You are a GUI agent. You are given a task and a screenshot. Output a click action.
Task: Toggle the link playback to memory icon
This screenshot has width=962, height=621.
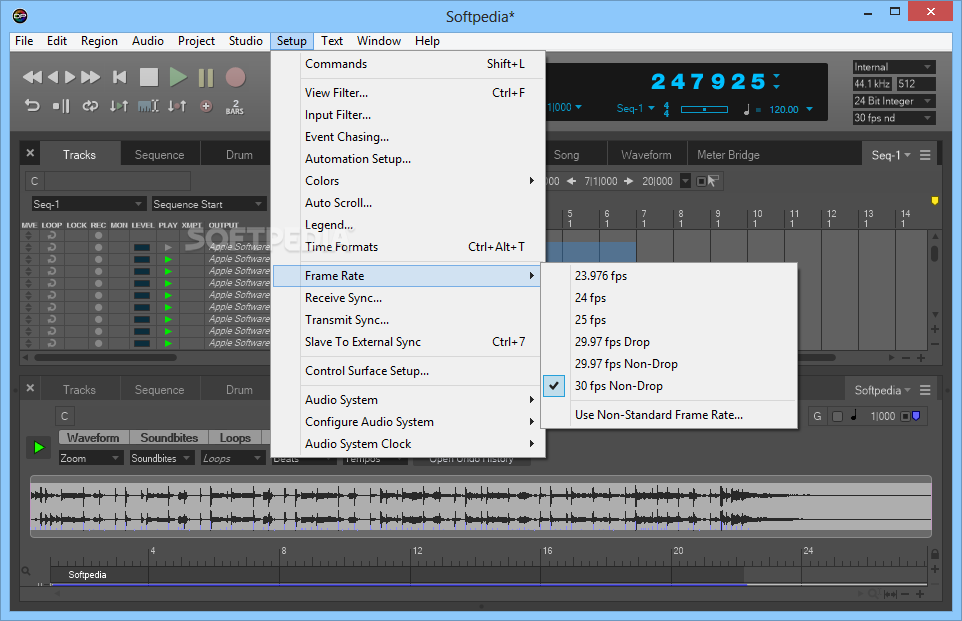click(119, 106)
